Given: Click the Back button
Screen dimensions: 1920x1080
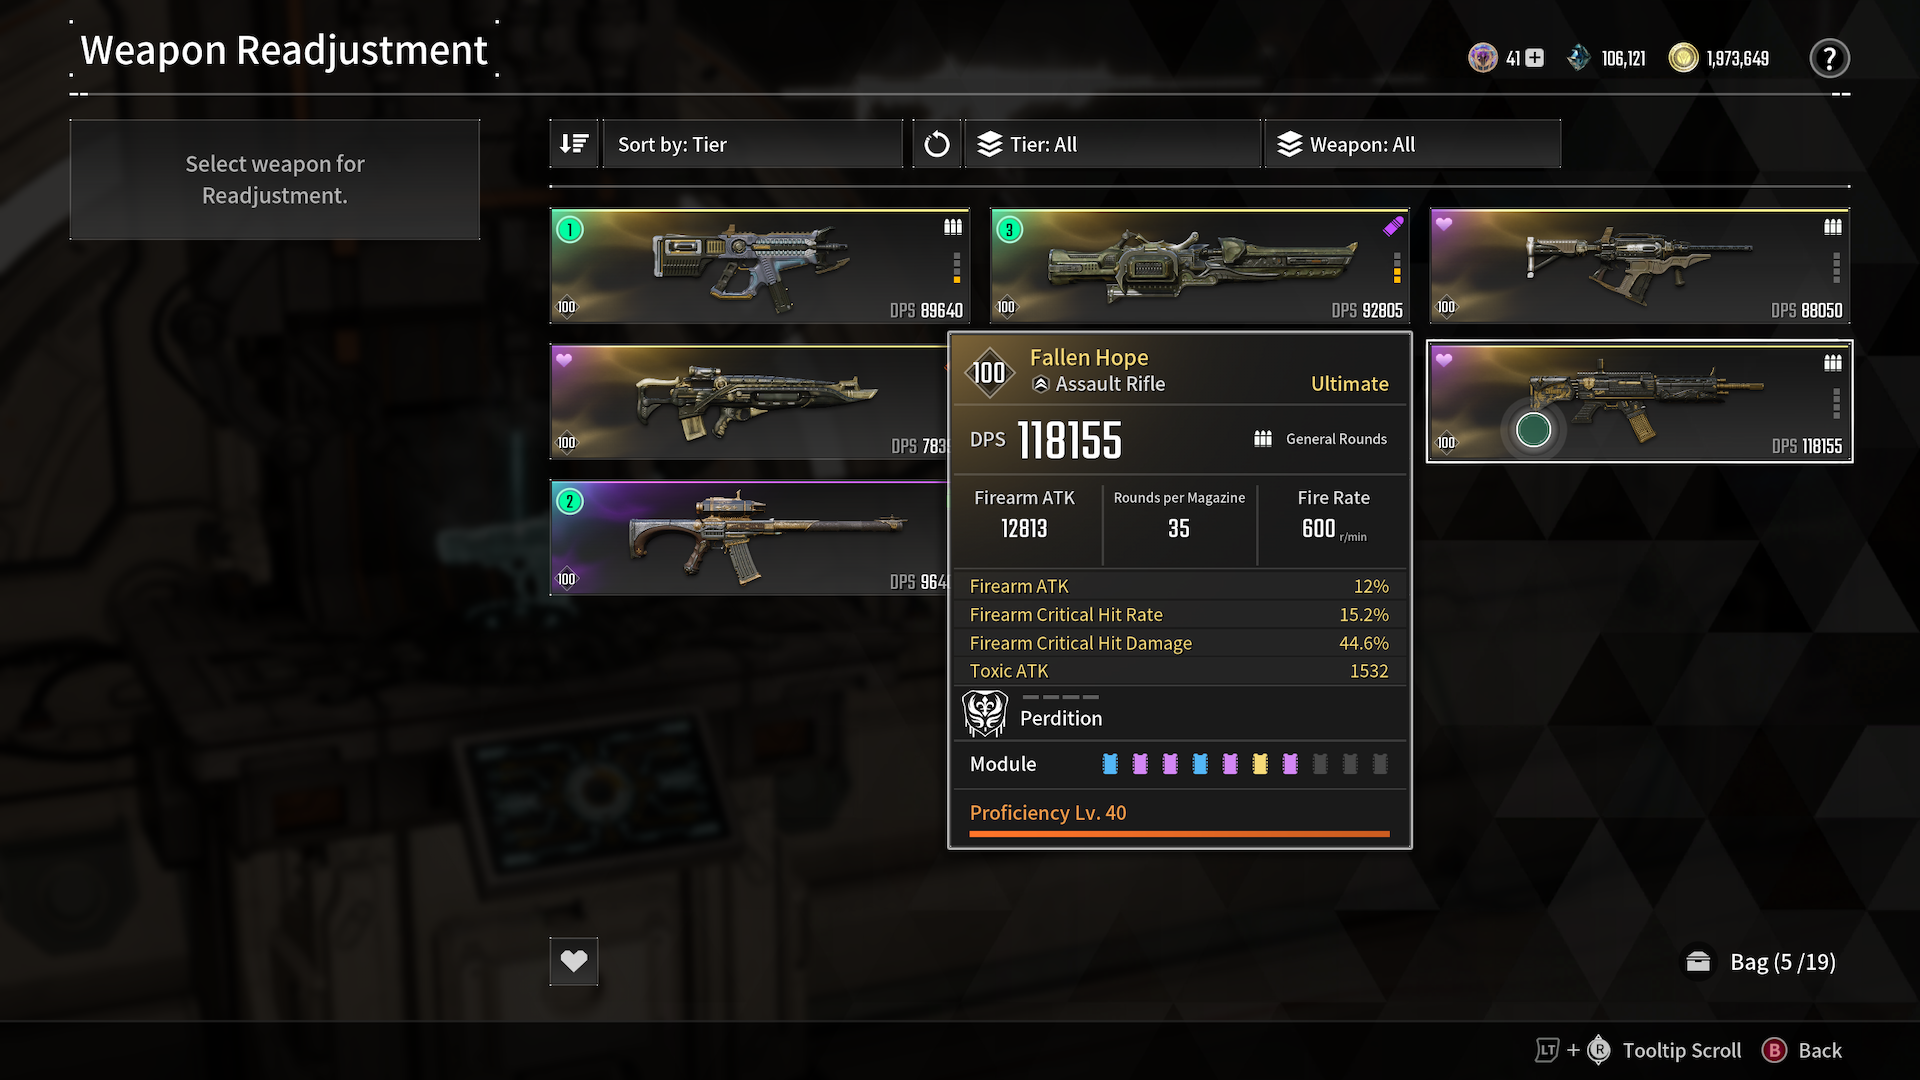Looking at the screenshot, I should pyautogui.click(x=1803, y=1050).
